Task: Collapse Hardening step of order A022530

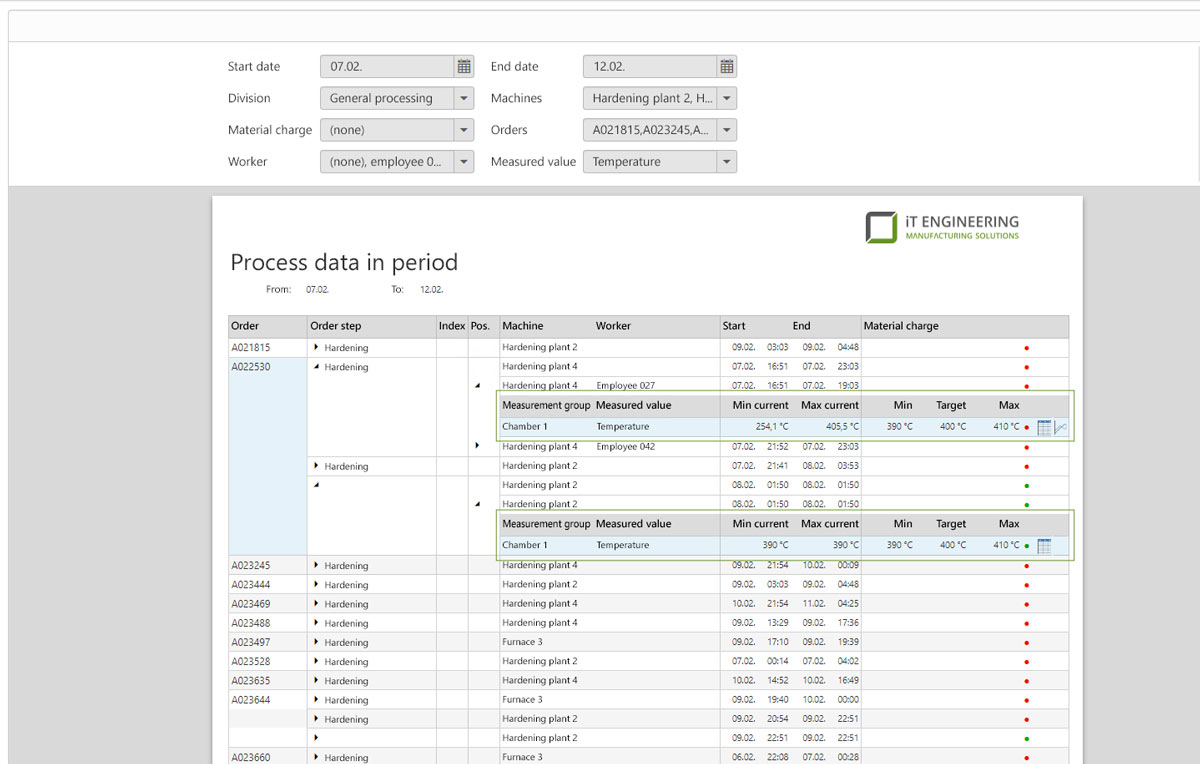Action: pyautogui.click(x=317, y=367)
